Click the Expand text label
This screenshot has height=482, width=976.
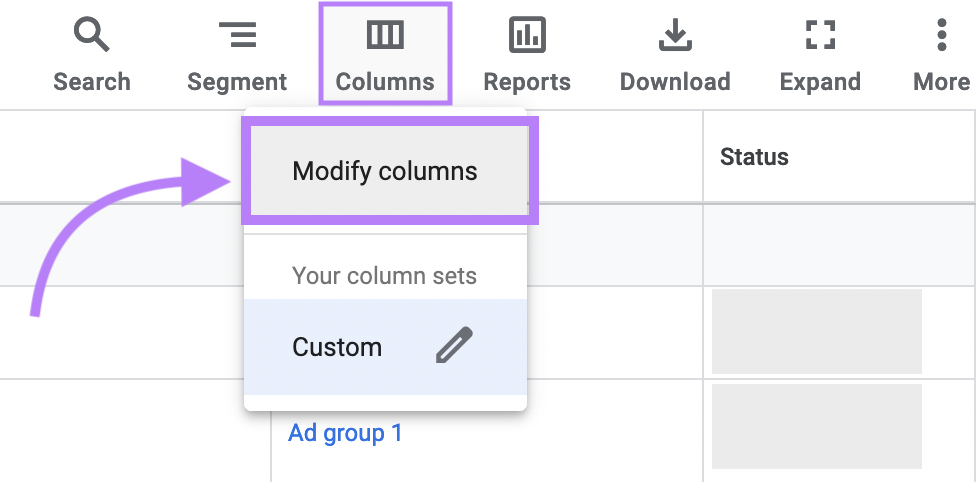820,82
